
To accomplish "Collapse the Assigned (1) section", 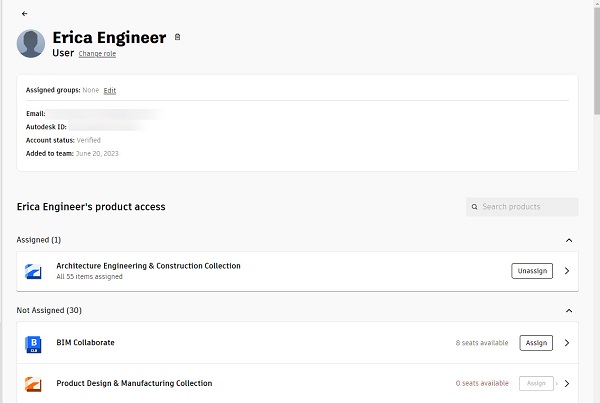I will [569, 240].
